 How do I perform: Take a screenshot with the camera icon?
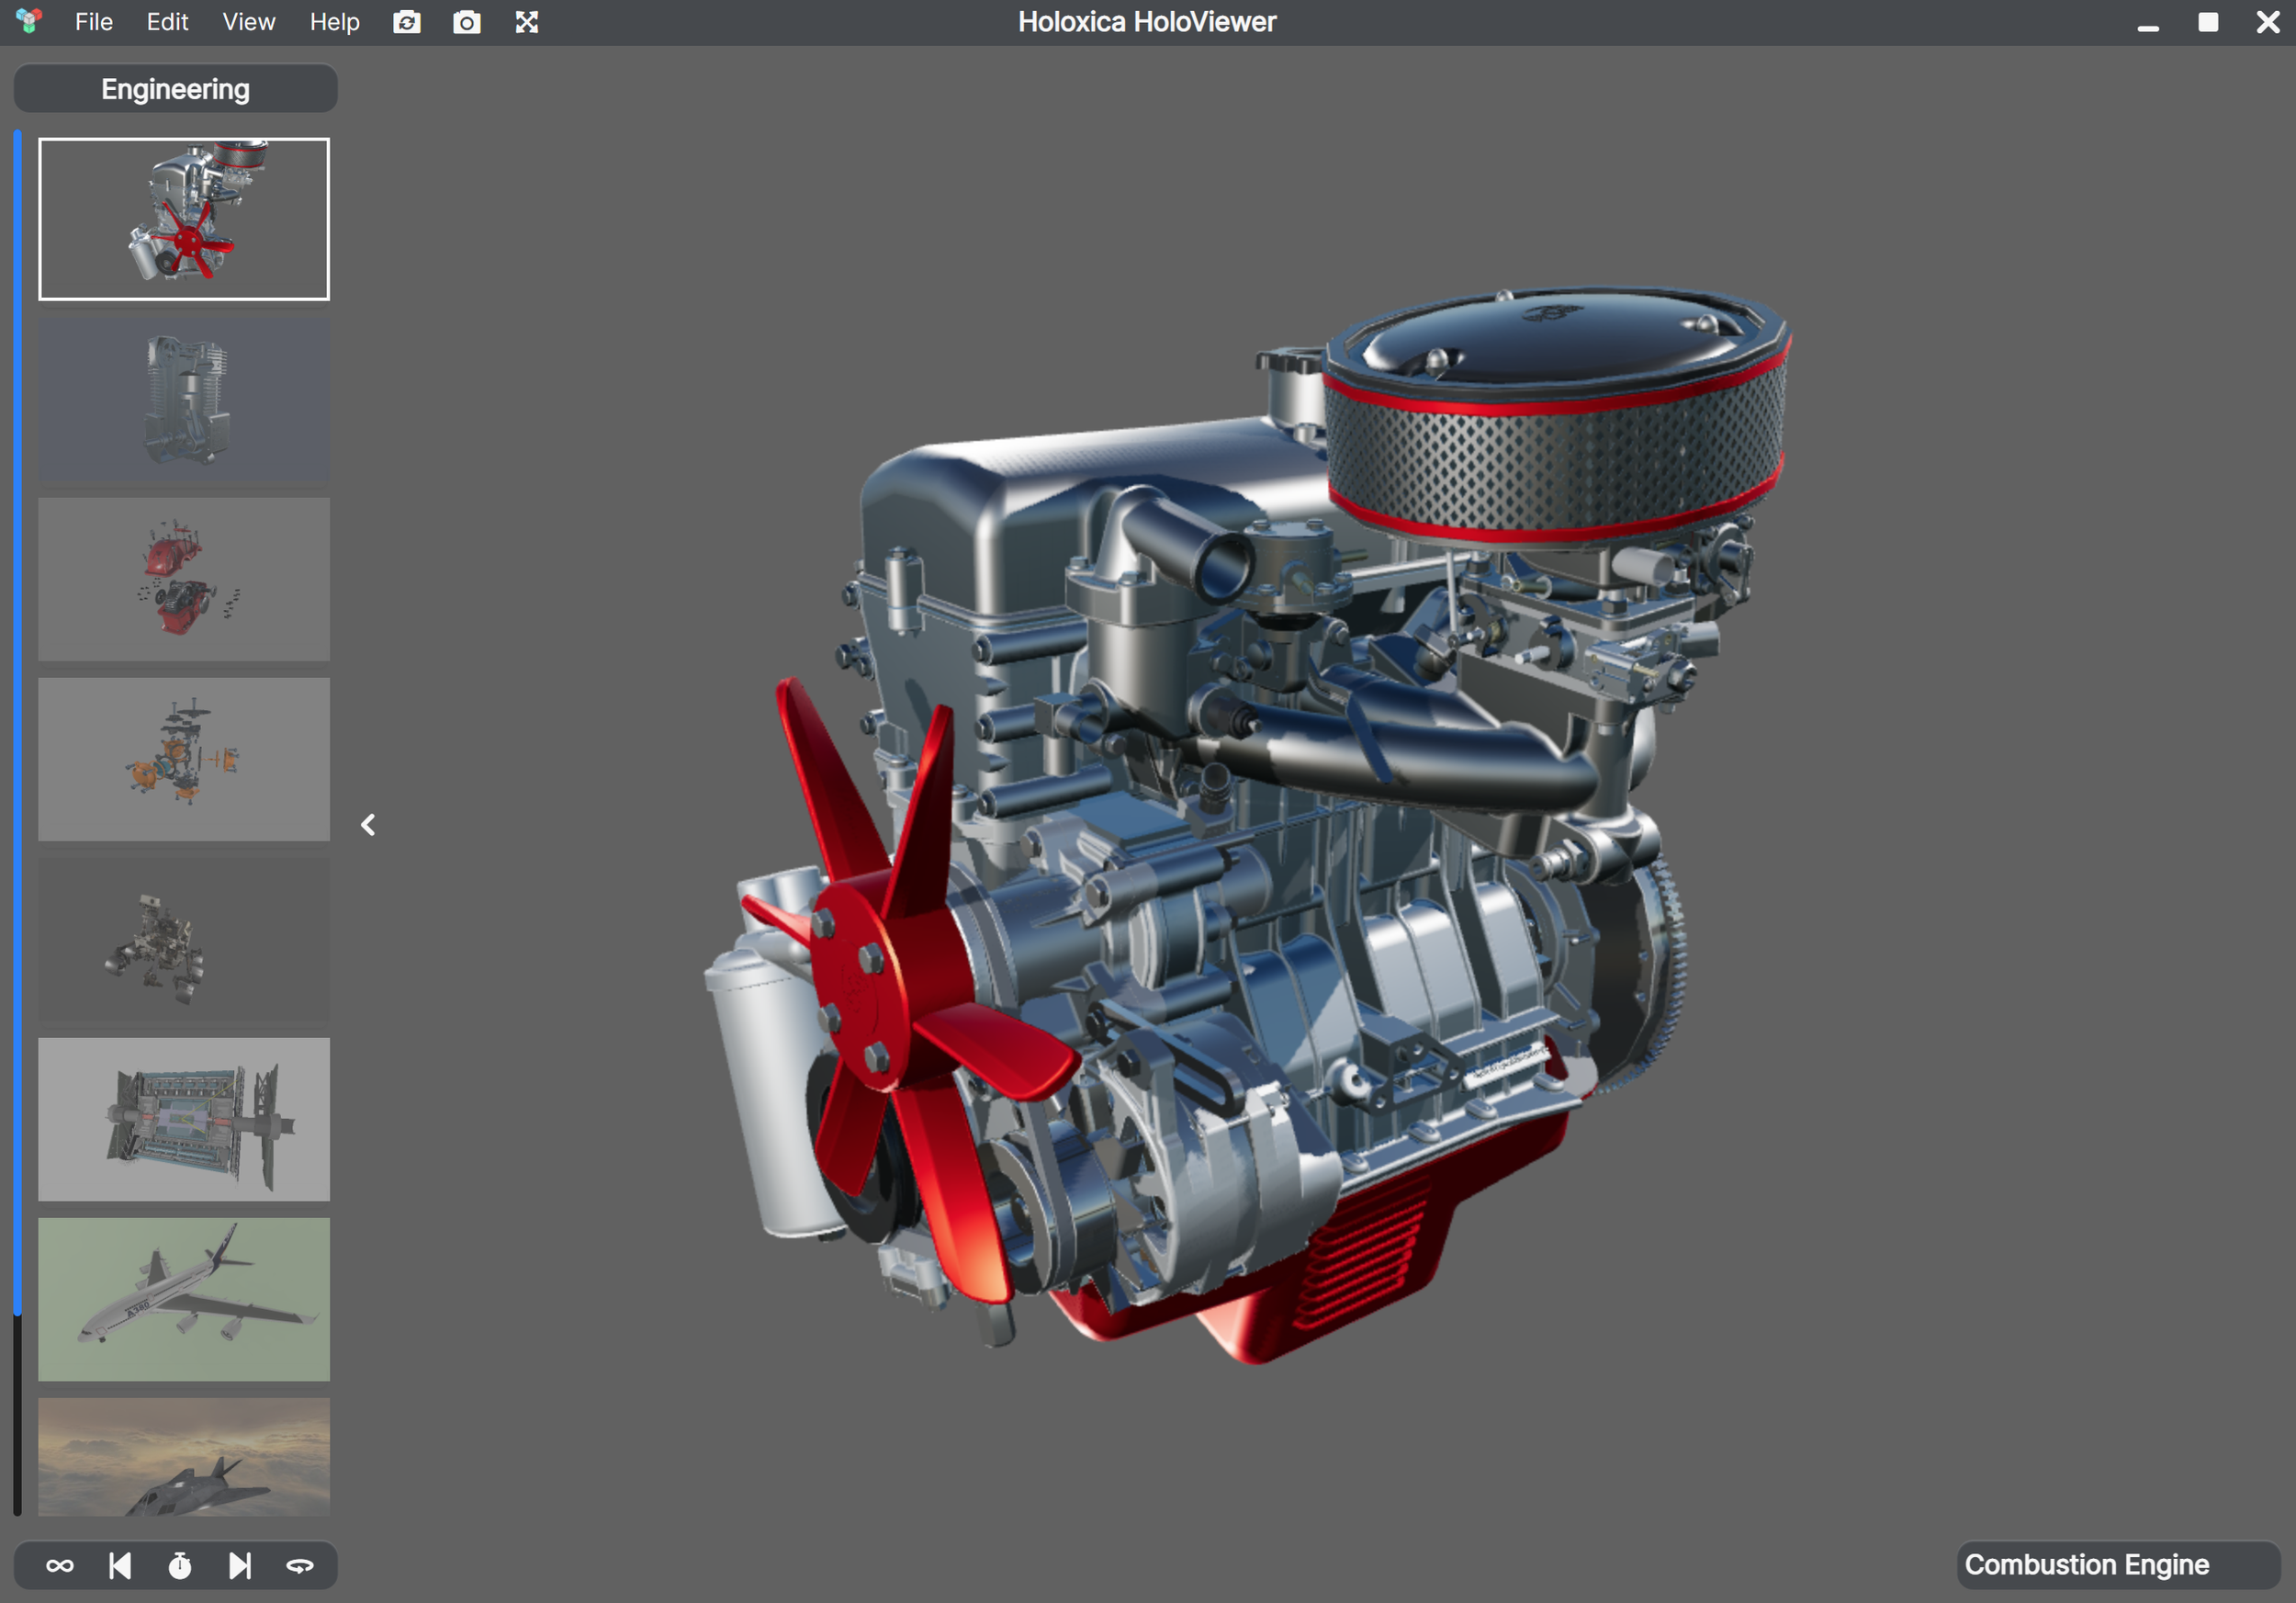pyautogui.click(x=466, y=22)
